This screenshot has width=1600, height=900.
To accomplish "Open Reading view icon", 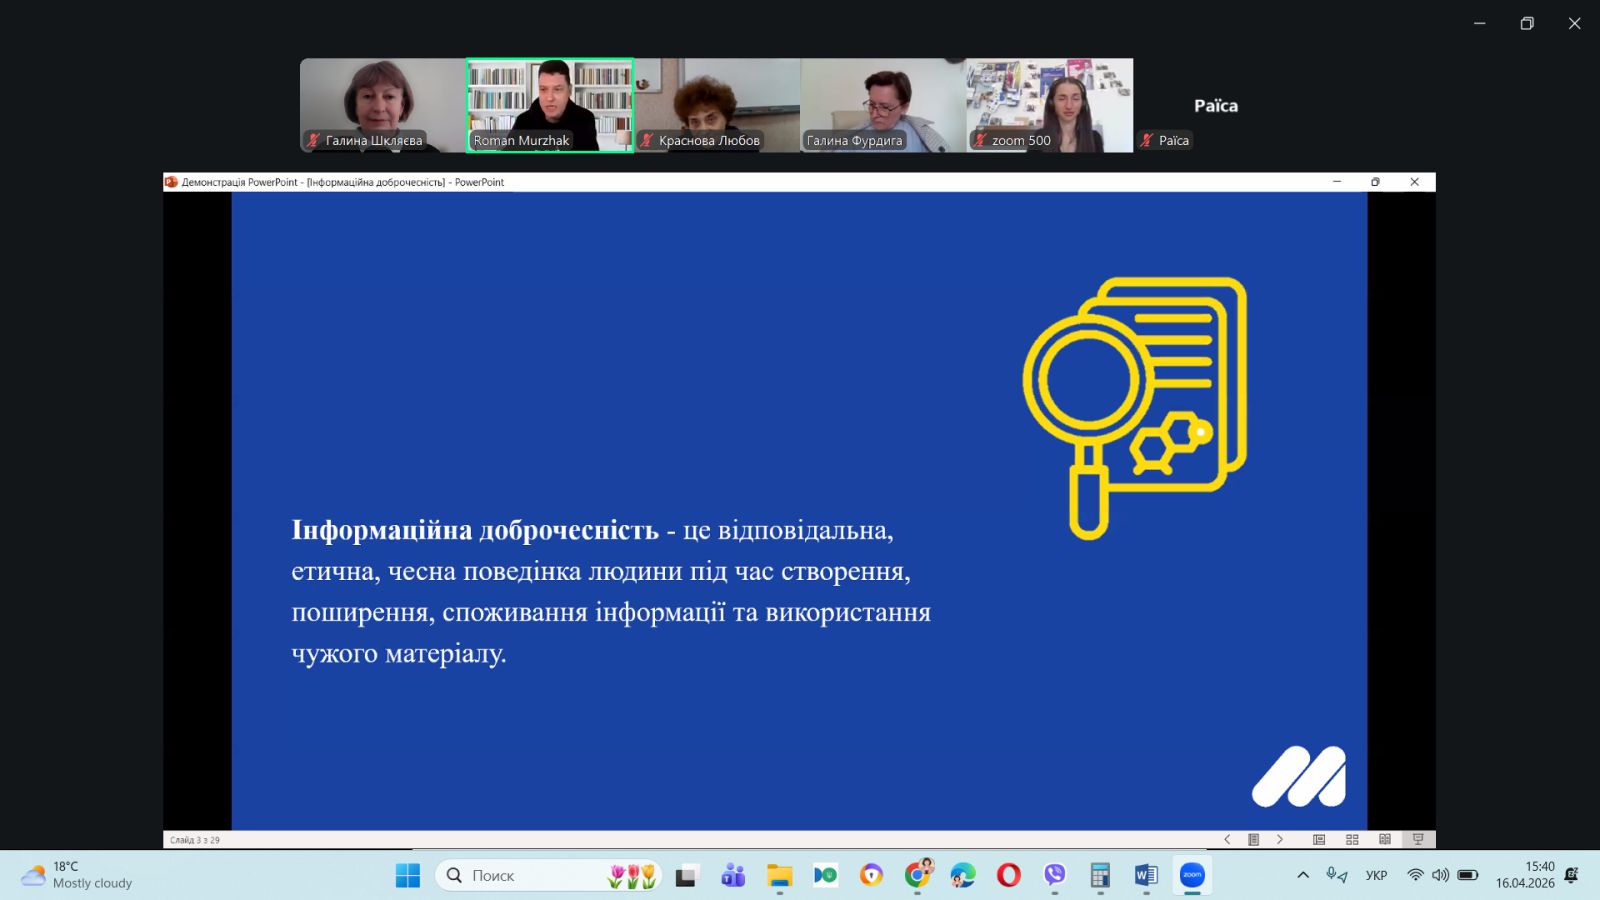I will (1385, 840).
